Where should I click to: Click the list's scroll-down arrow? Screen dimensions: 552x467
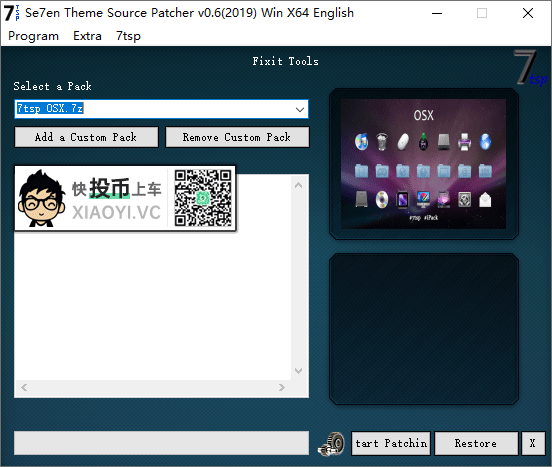299,371
